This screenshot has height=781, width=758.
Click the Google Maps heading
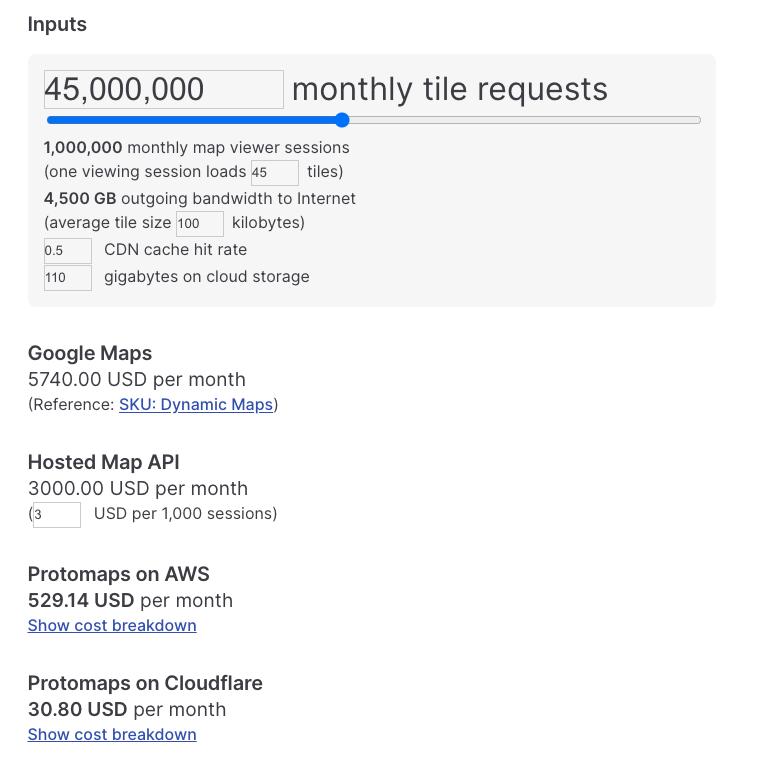[x=90, y=353]
